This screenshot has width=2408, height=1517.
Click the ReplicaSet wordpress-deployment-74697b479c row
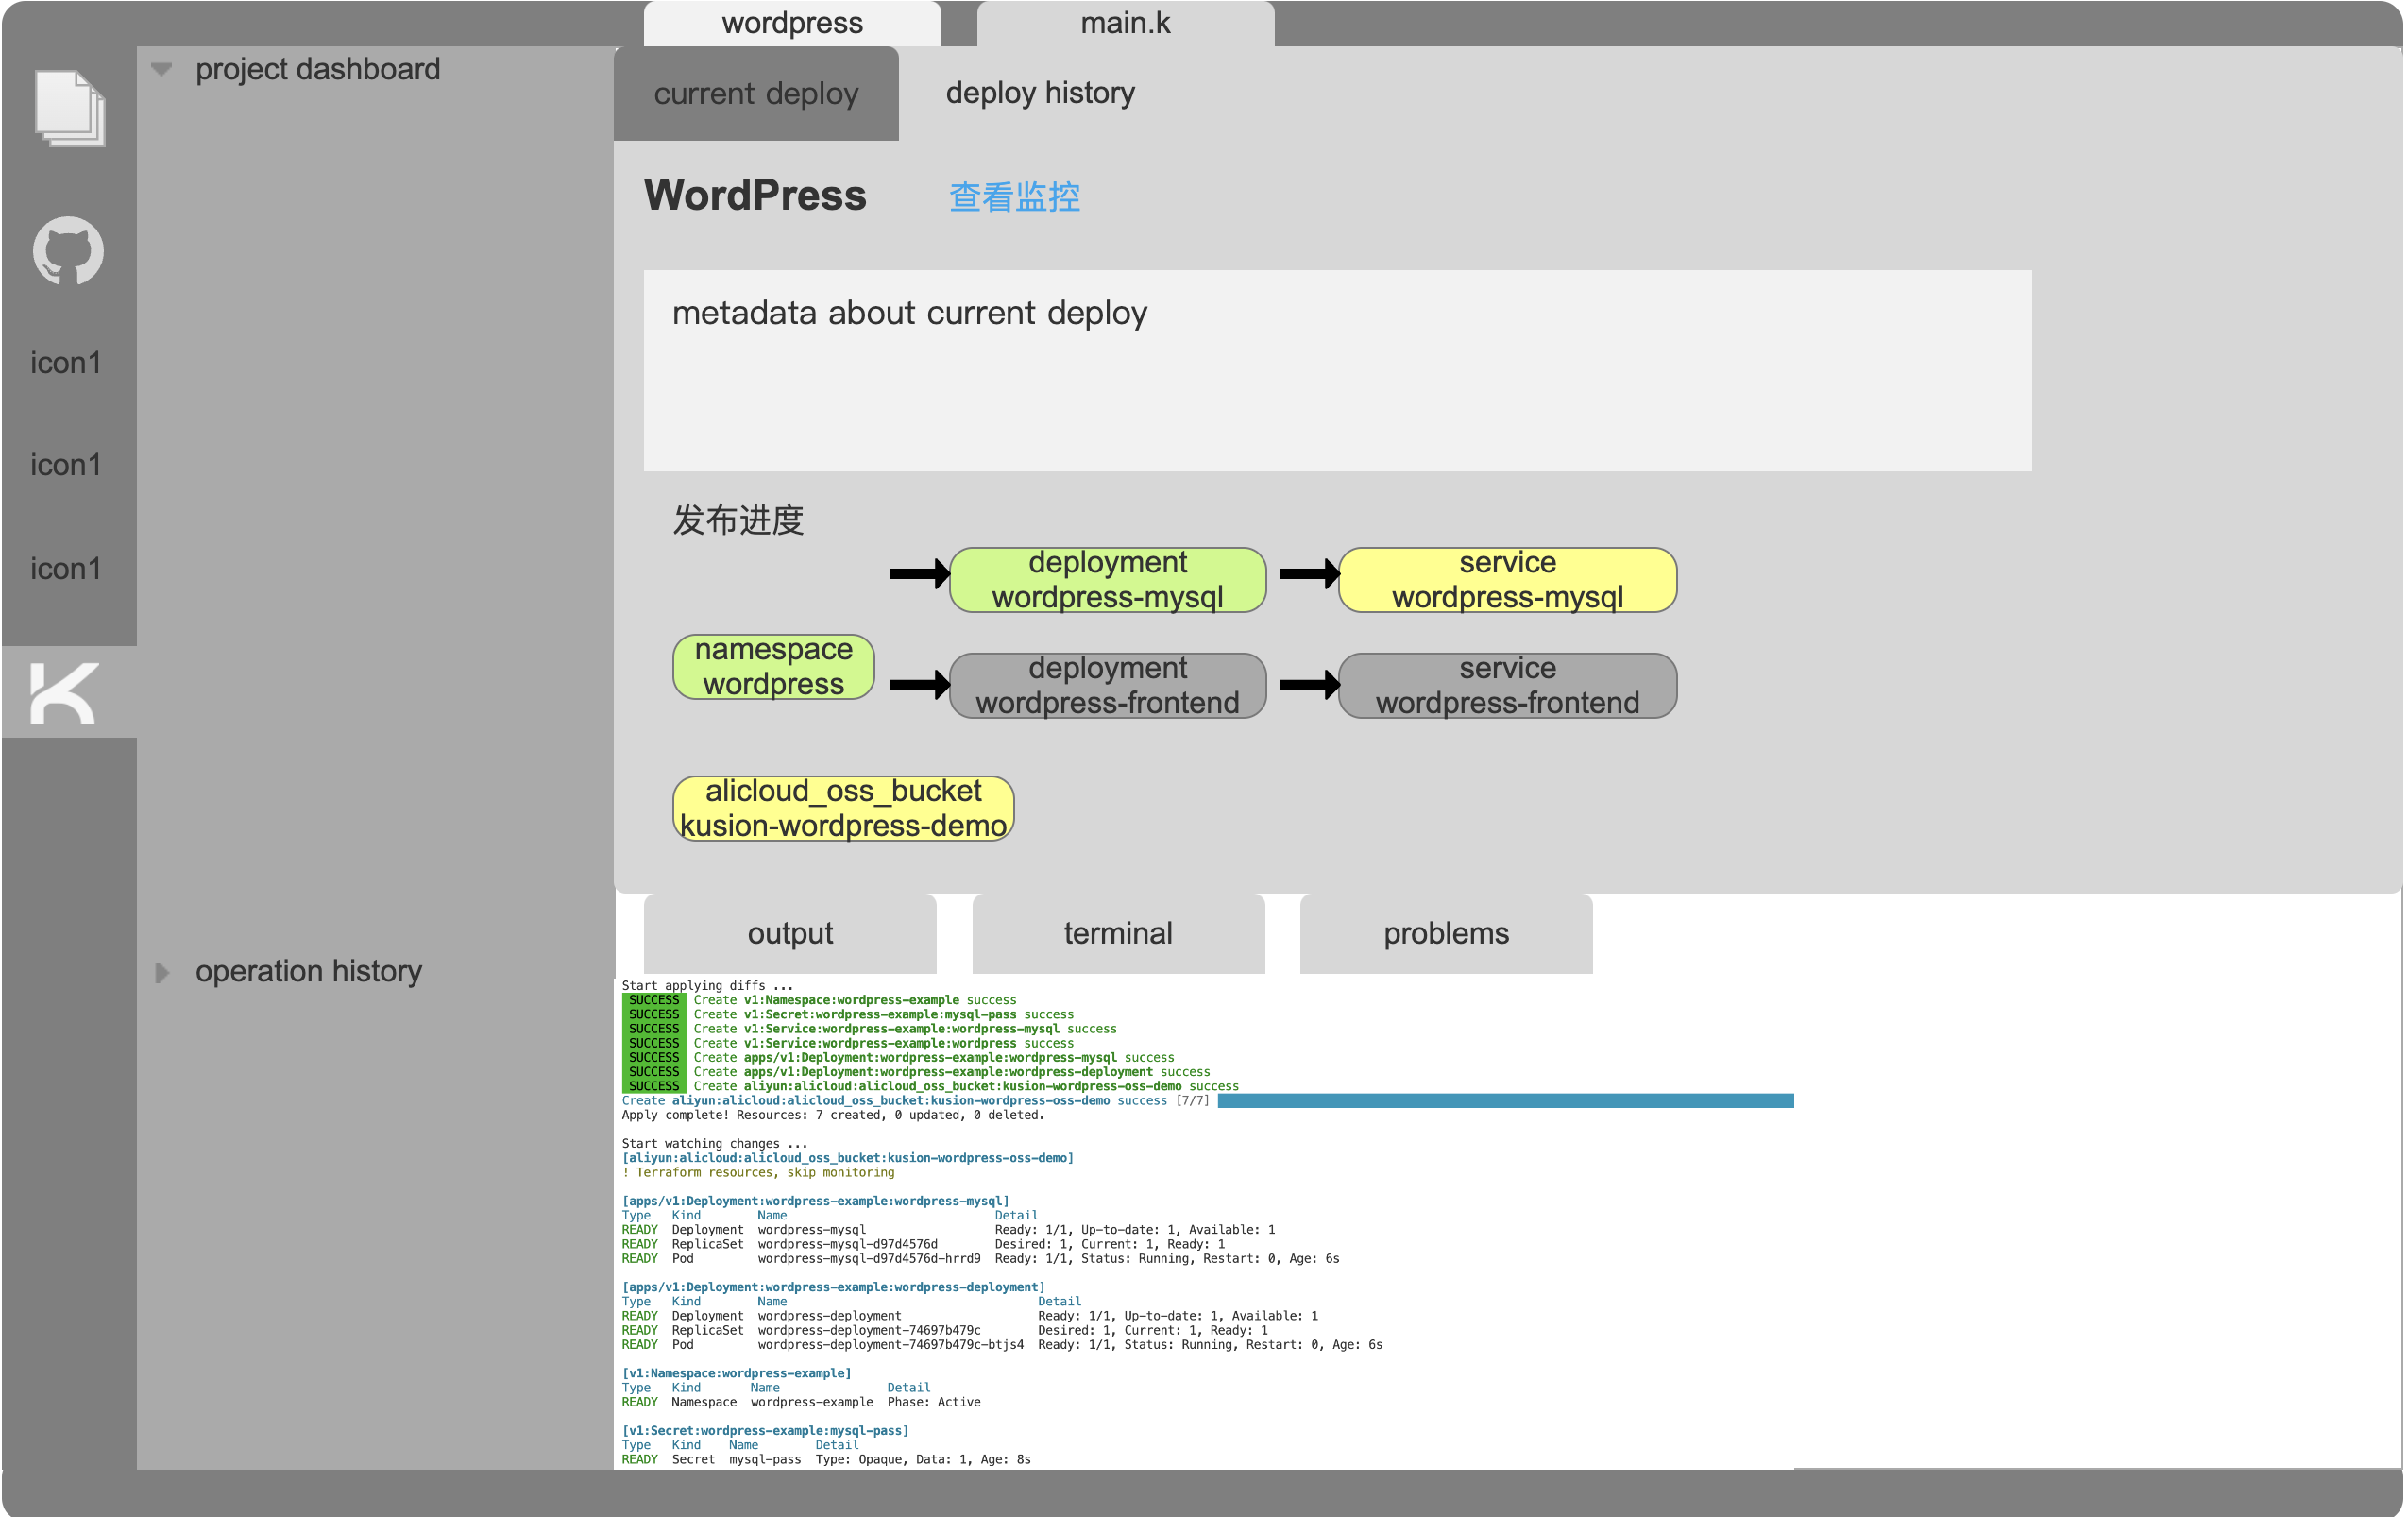tap(945, 1331)
